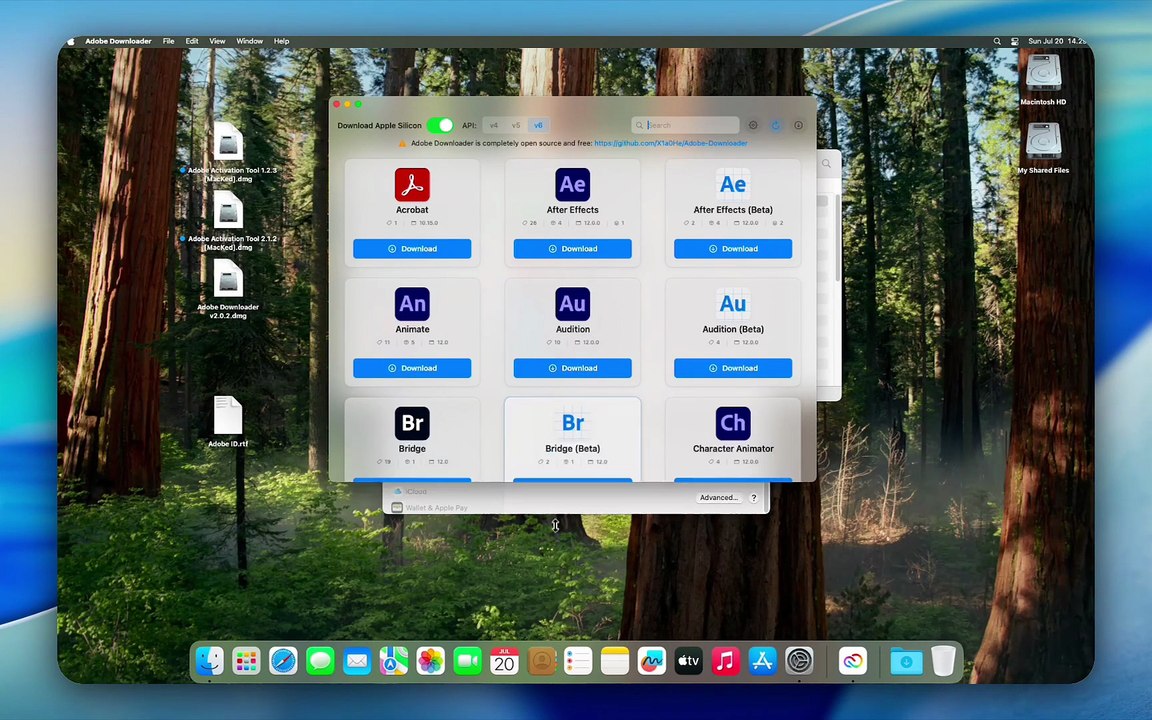This screenshot has width=1152, height=720.
Task: Select Adobe Downloader v2.0.2.dmg desktop file
Action: tap(228, 289)
